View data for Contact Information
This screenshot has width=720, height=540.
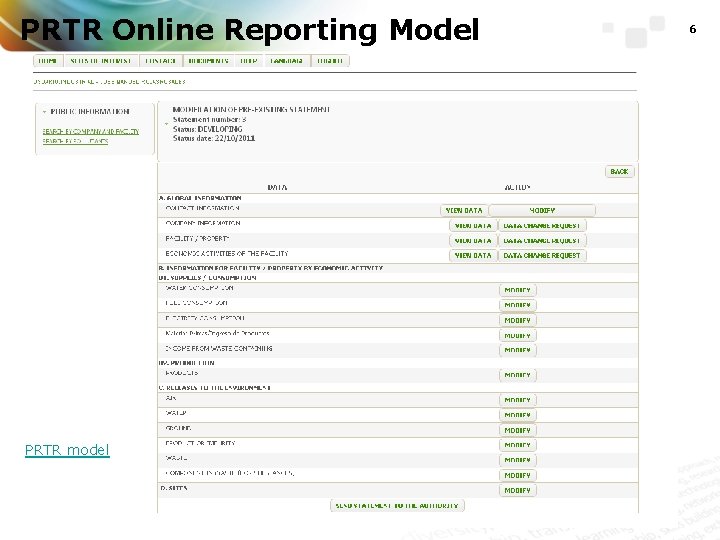coord(464,210)
